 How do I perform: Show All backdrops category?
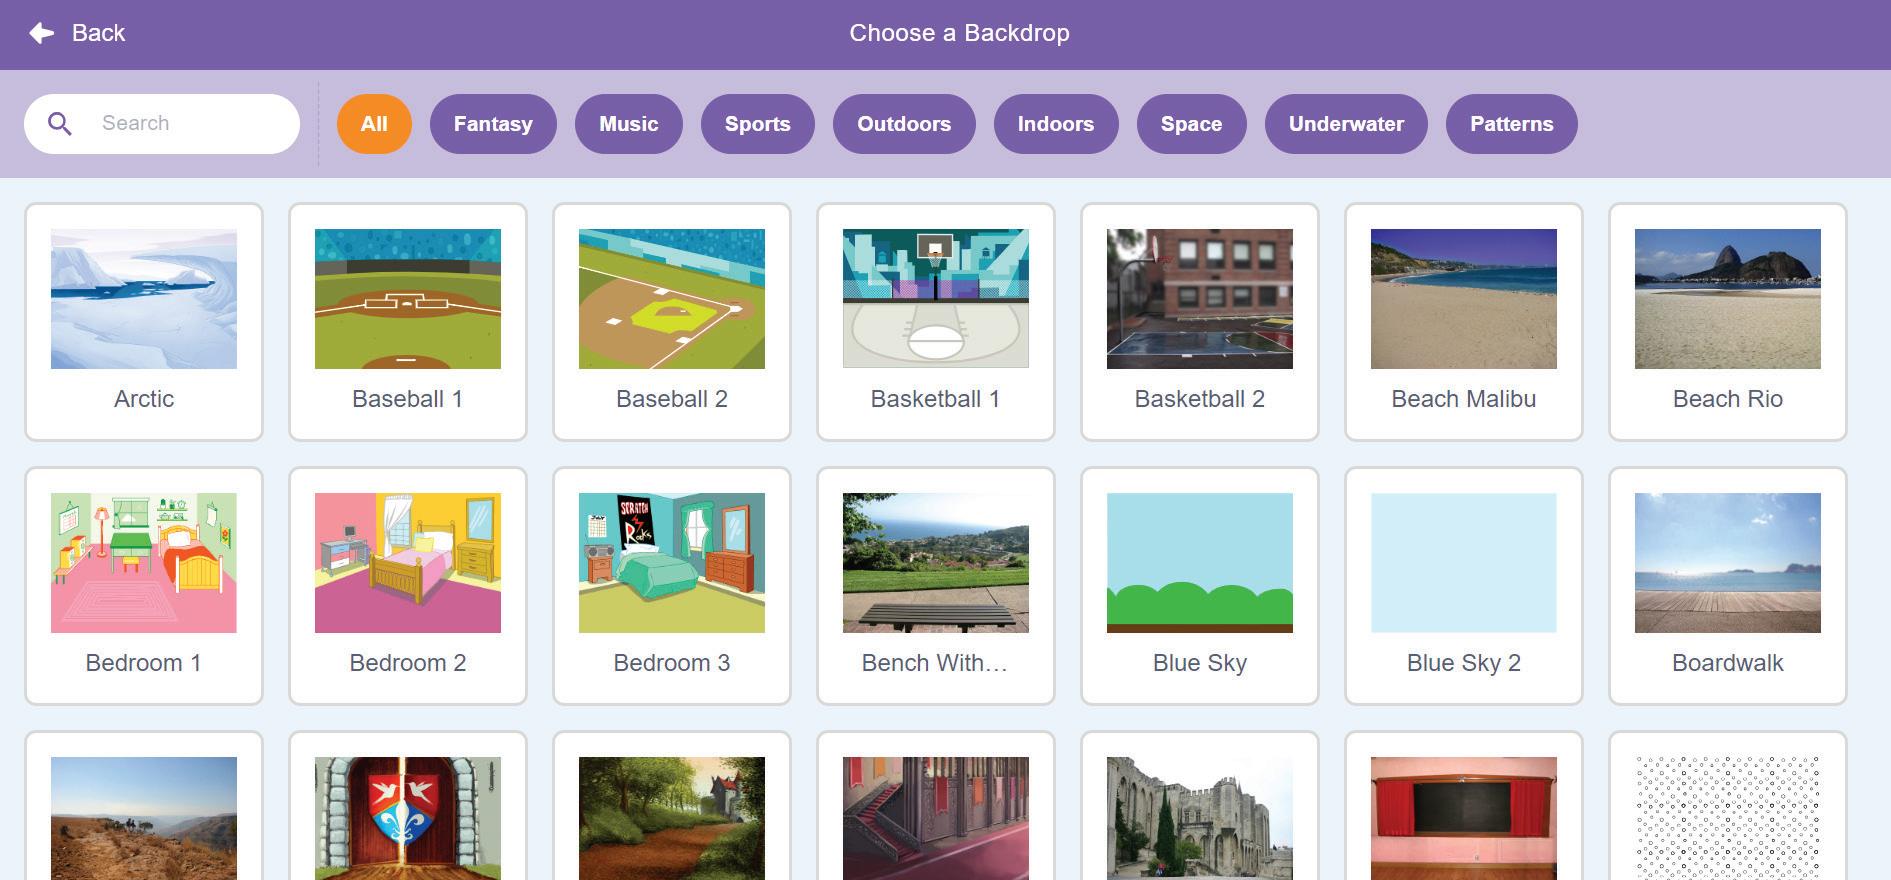pyautogui.click(x=374, y=124)
